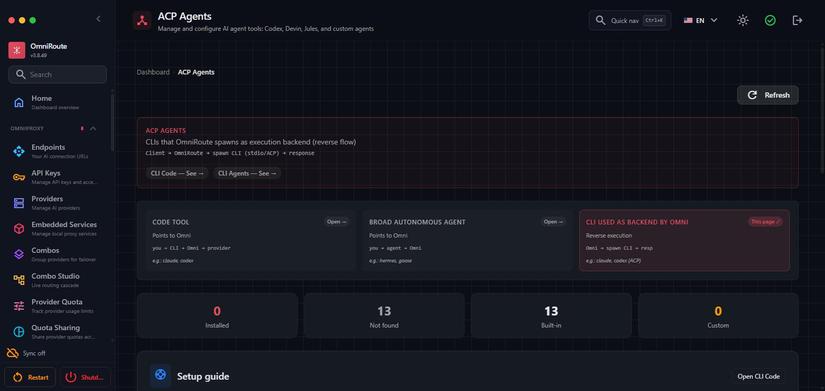
Task: Toggle cloud Sync off control
Action: [25, 353]
